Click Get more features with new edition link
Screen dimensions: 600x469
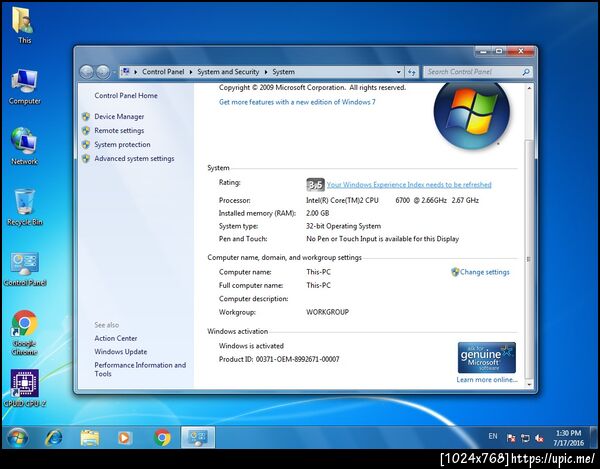coord(297,102)
